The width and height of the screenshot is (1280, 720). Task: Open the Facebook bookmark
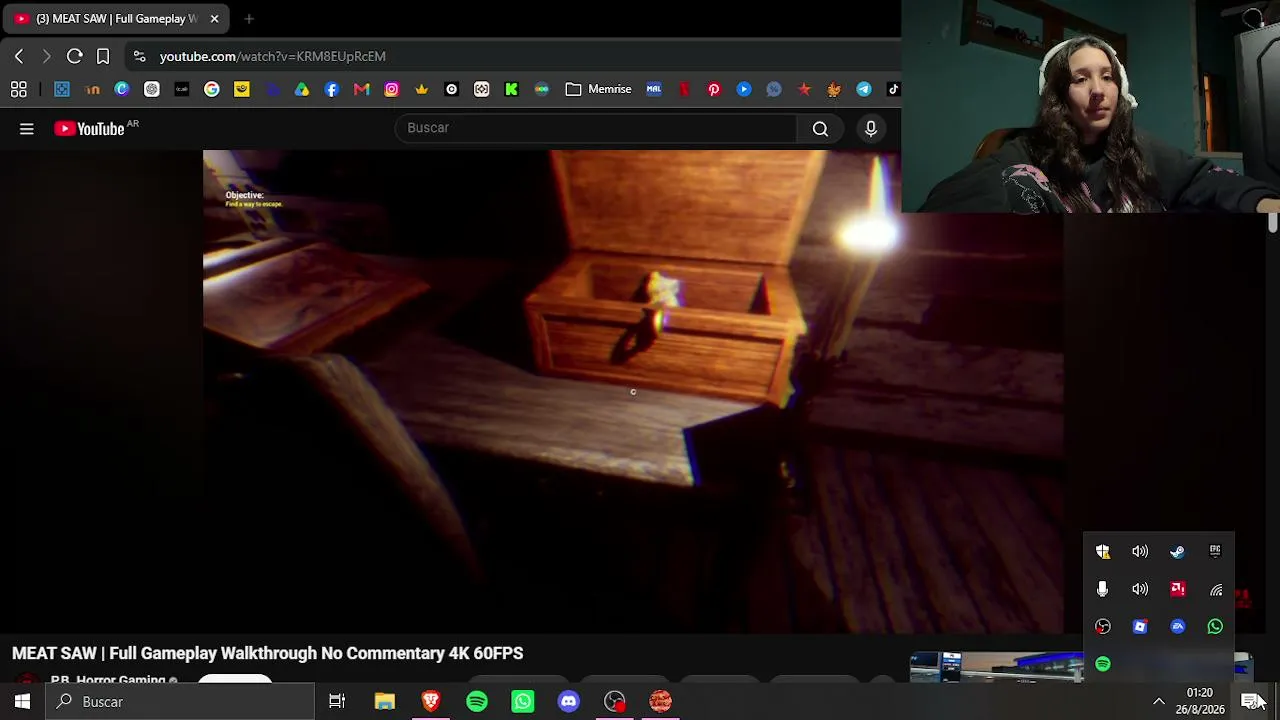[332, 89]
